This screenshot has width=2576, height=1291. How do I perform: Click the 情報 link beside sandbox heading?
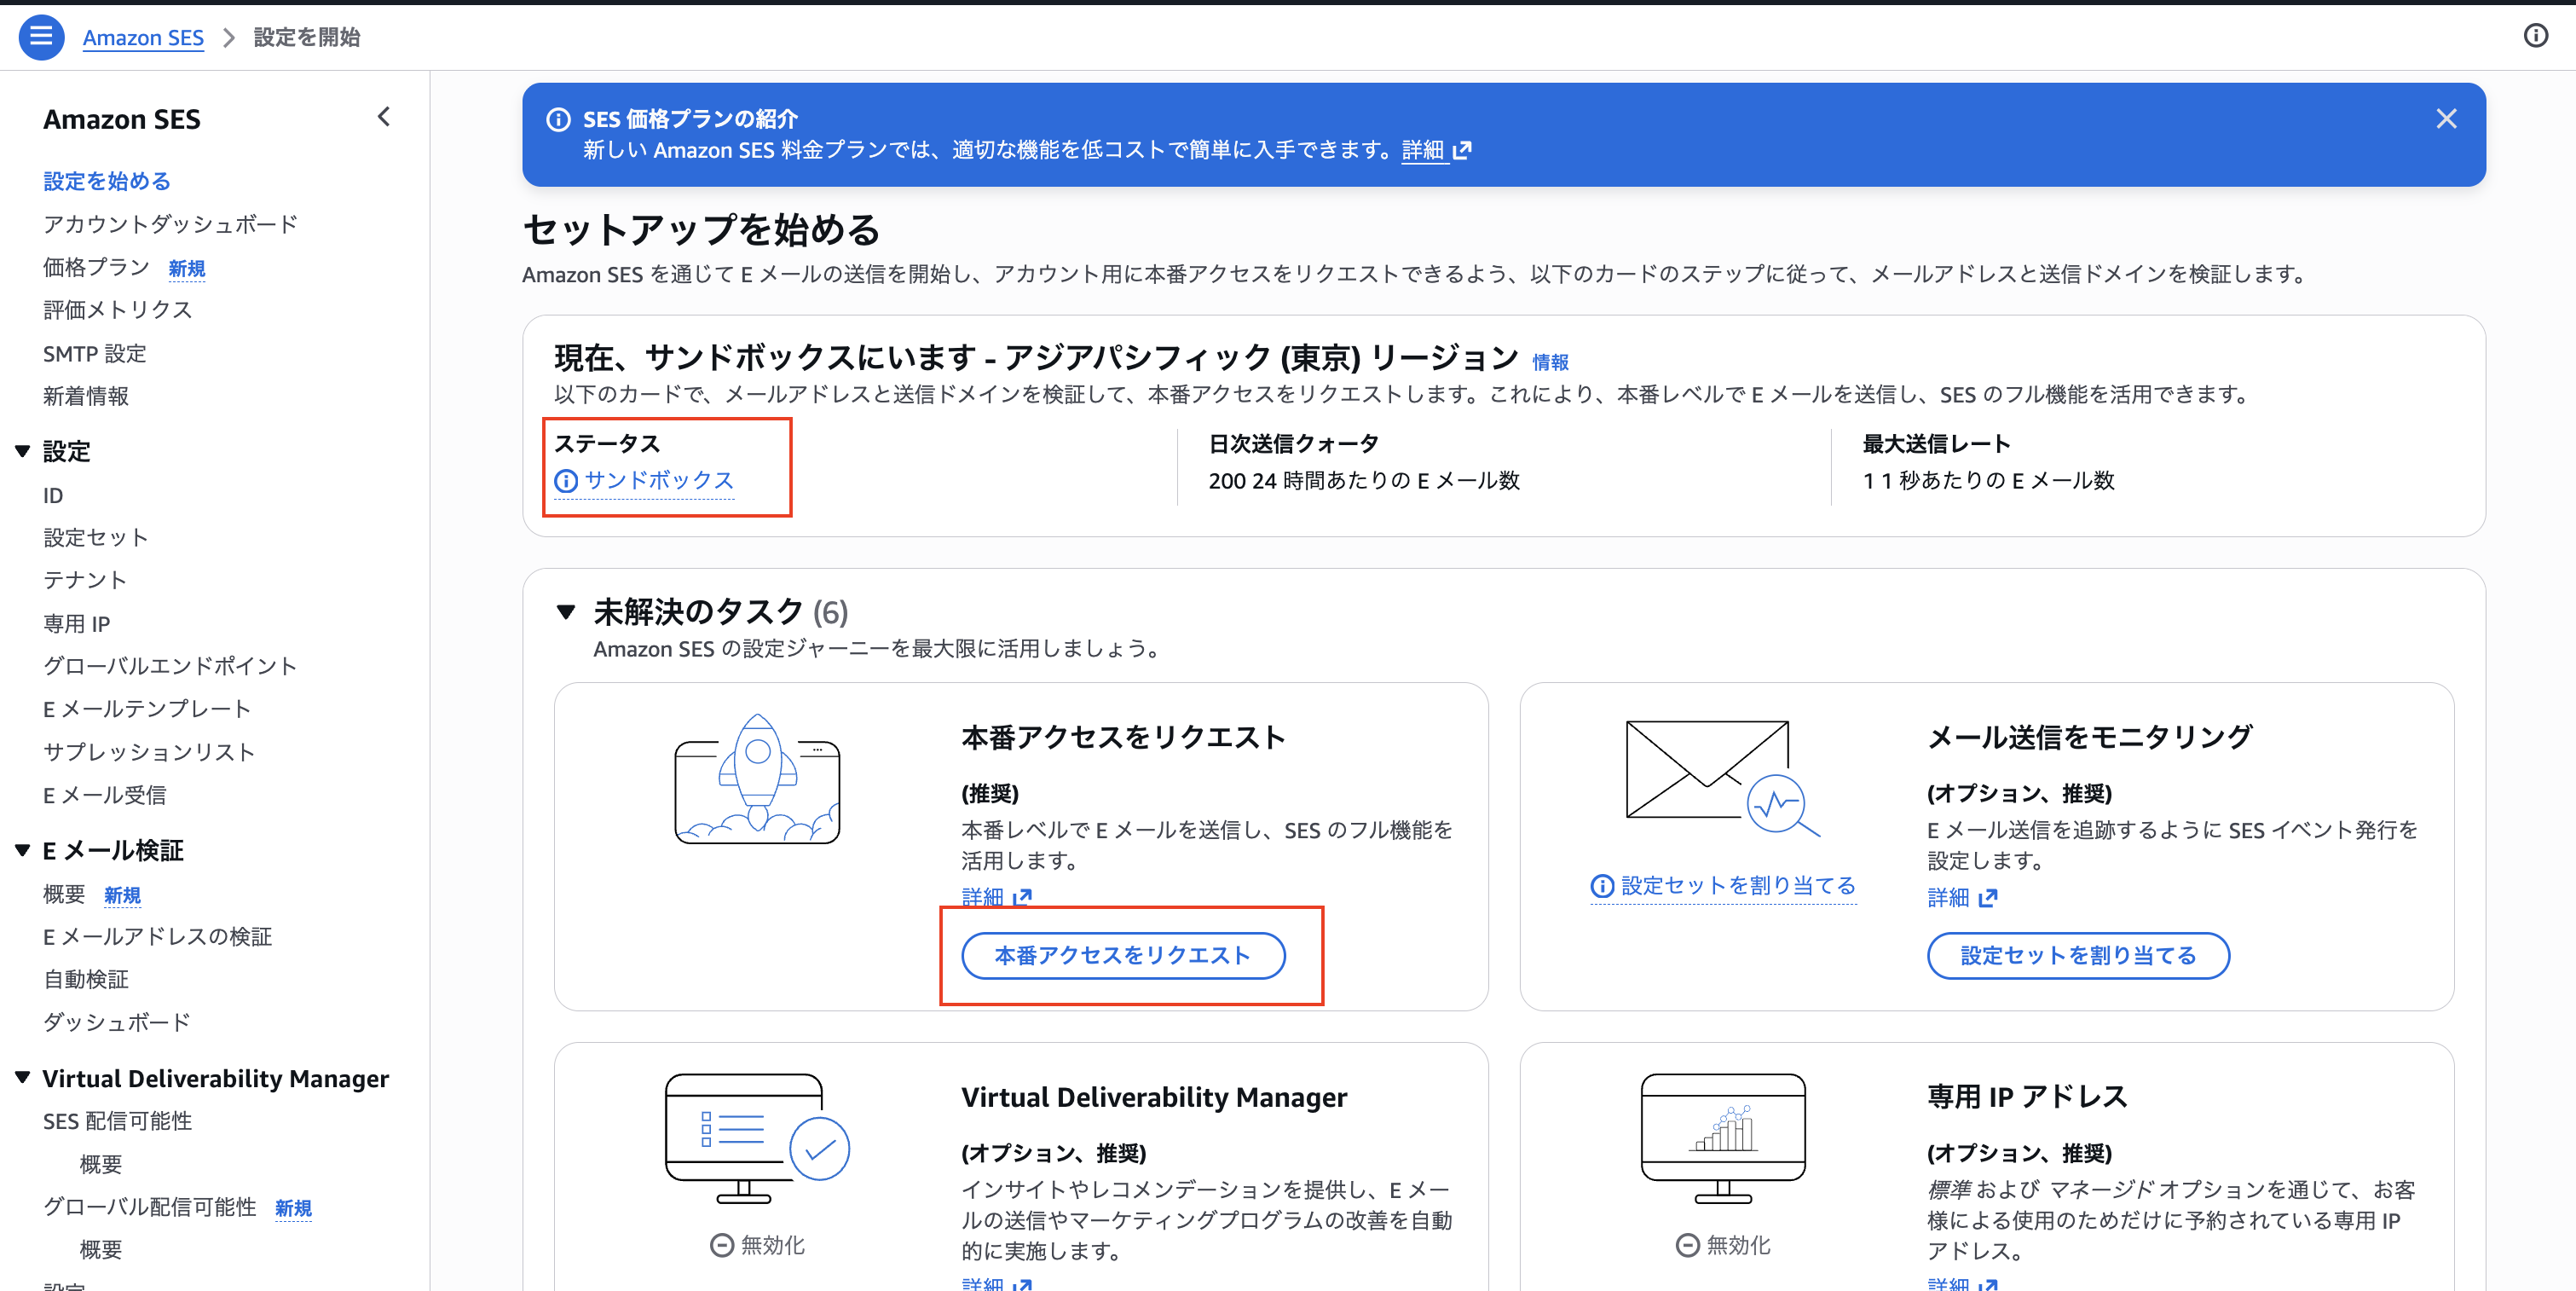pyautogui.click(x=1550, y=362)
